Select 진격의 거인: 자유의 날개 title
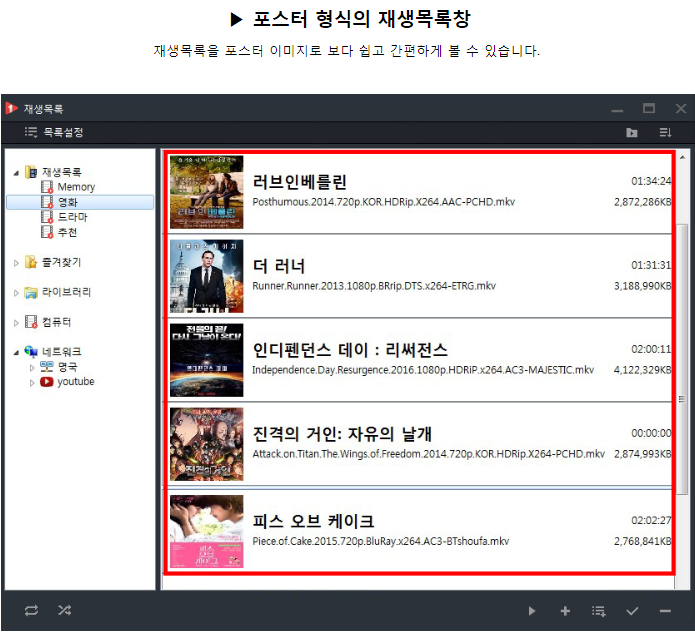 point(342,434)
